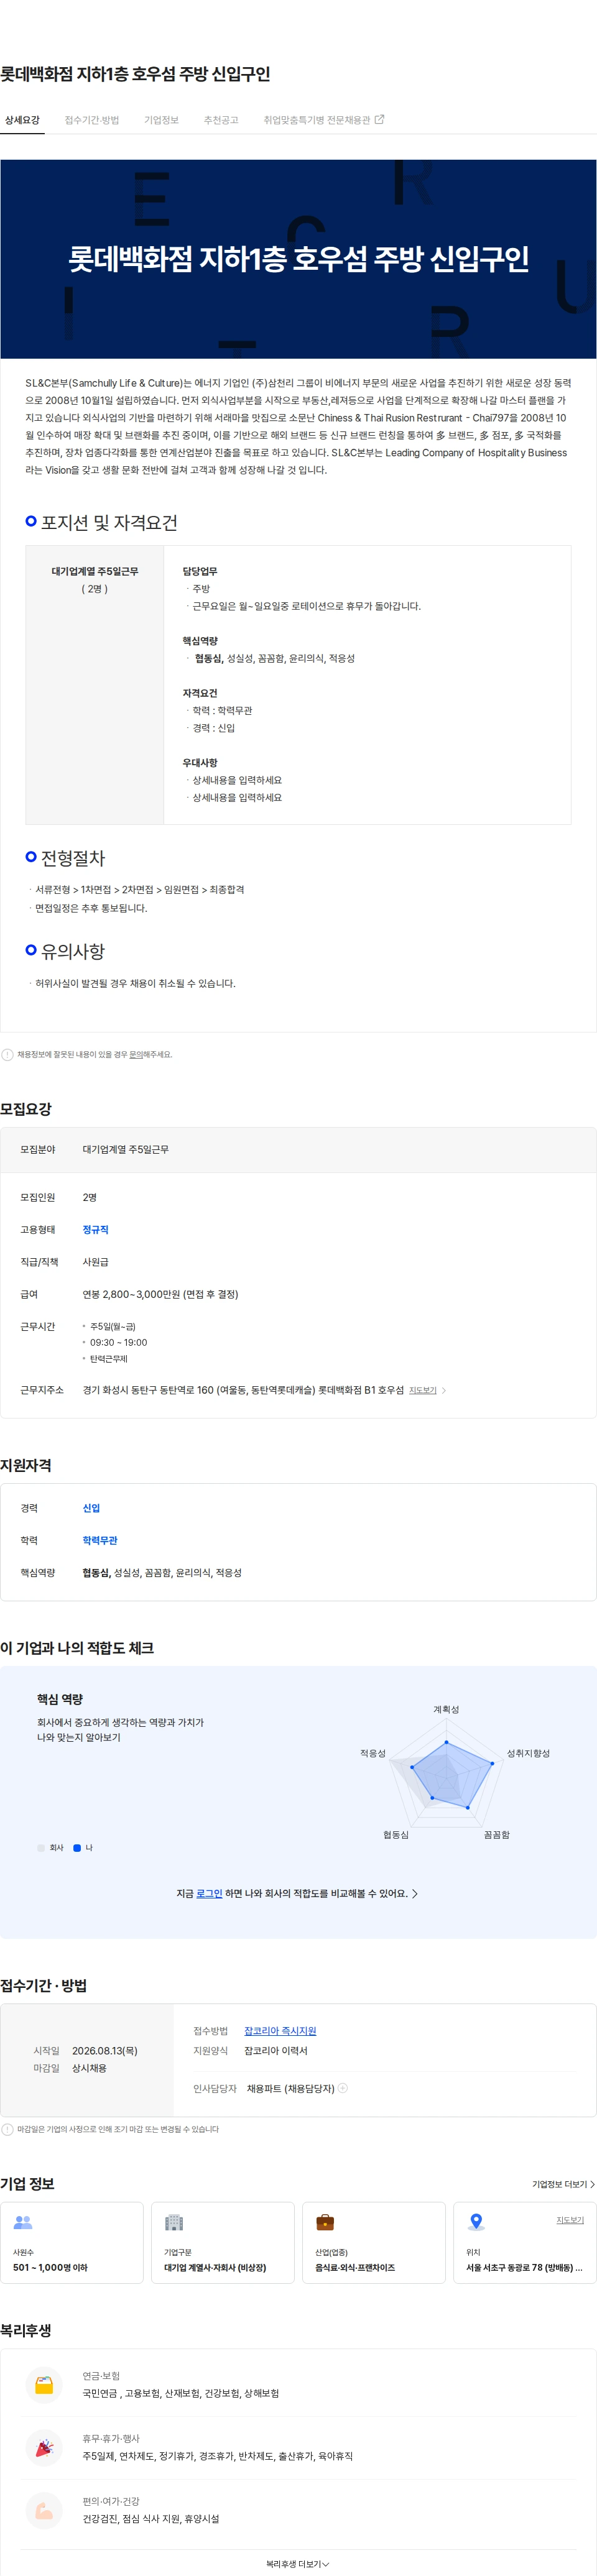Click the 사원수 people icon
Image resolution: width=597 pixels, height=2576 pixels.
23,2222
